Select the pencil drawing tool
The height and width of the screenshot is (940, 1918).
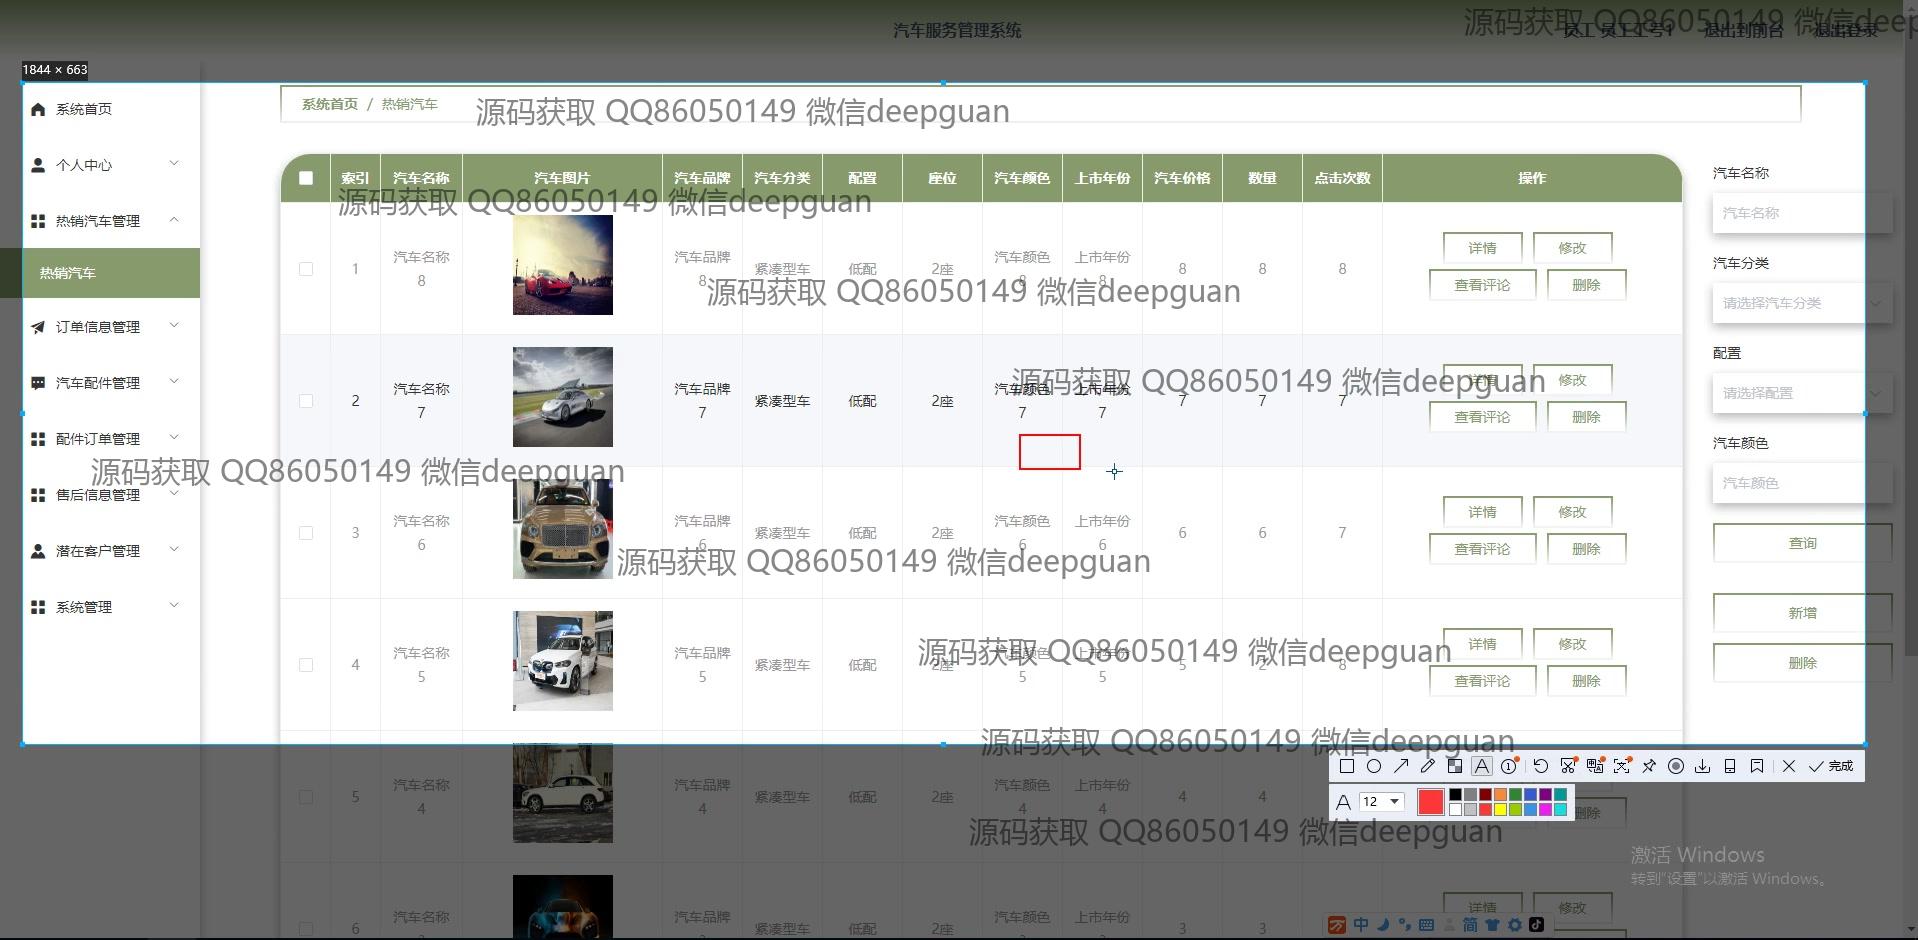tap(1428, 766)
